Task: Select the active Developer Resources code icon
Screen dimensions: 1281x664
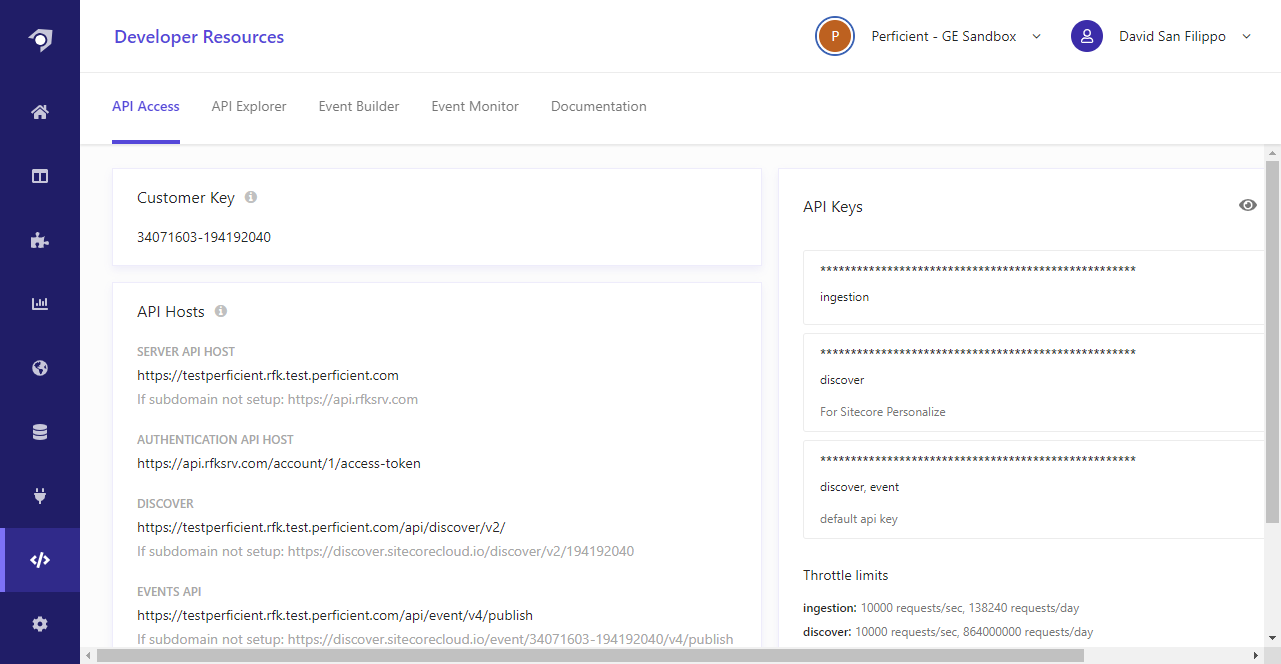Action: [39, 559]
